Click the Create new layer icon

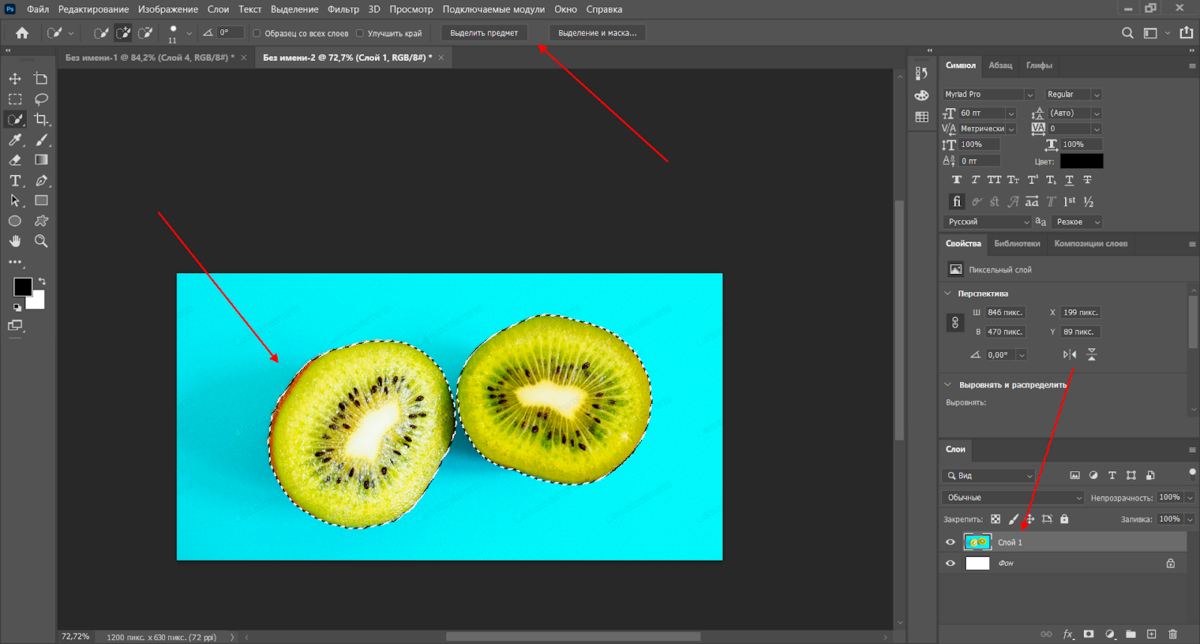click(x=1152, y=634)
